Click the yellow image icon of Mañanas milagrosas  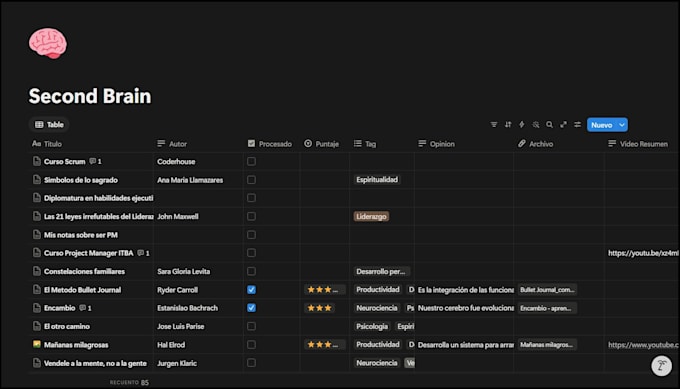pos(37,344)
